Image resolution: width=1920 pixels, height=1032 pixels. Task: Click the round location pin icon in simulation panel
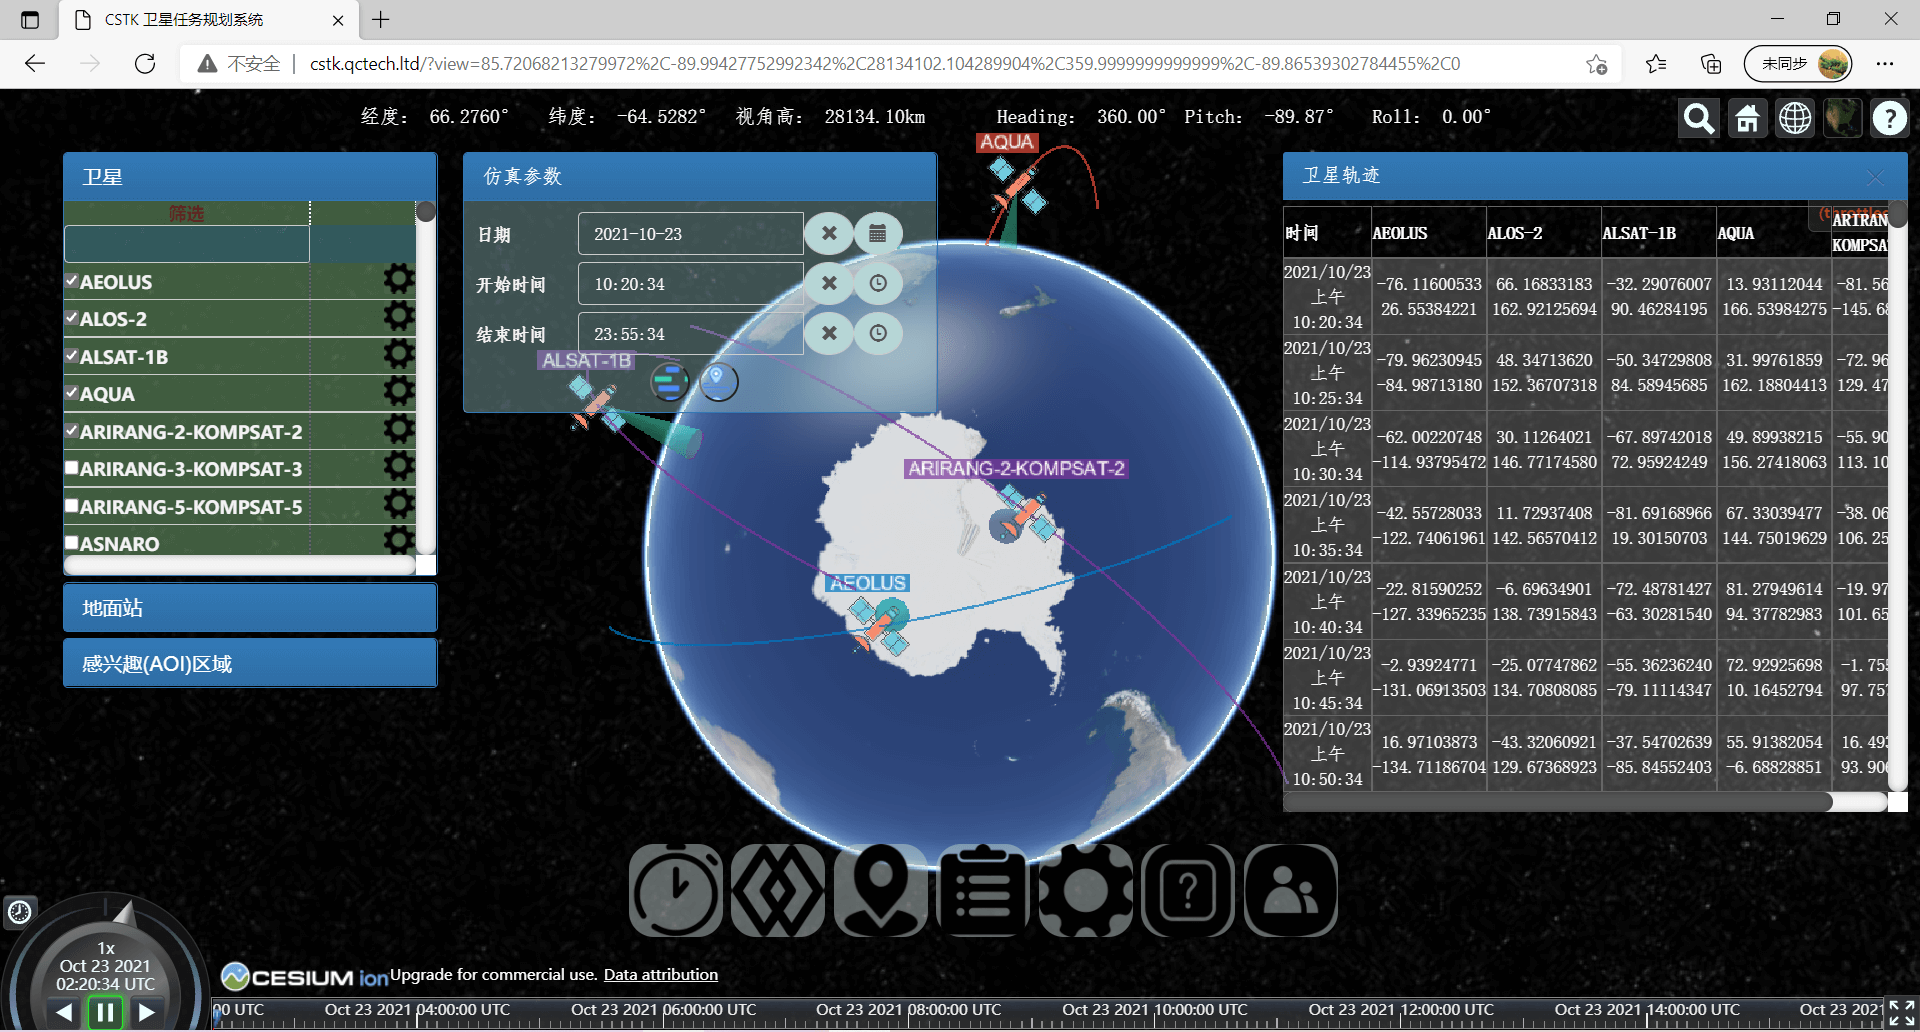[x=718, y=381]
